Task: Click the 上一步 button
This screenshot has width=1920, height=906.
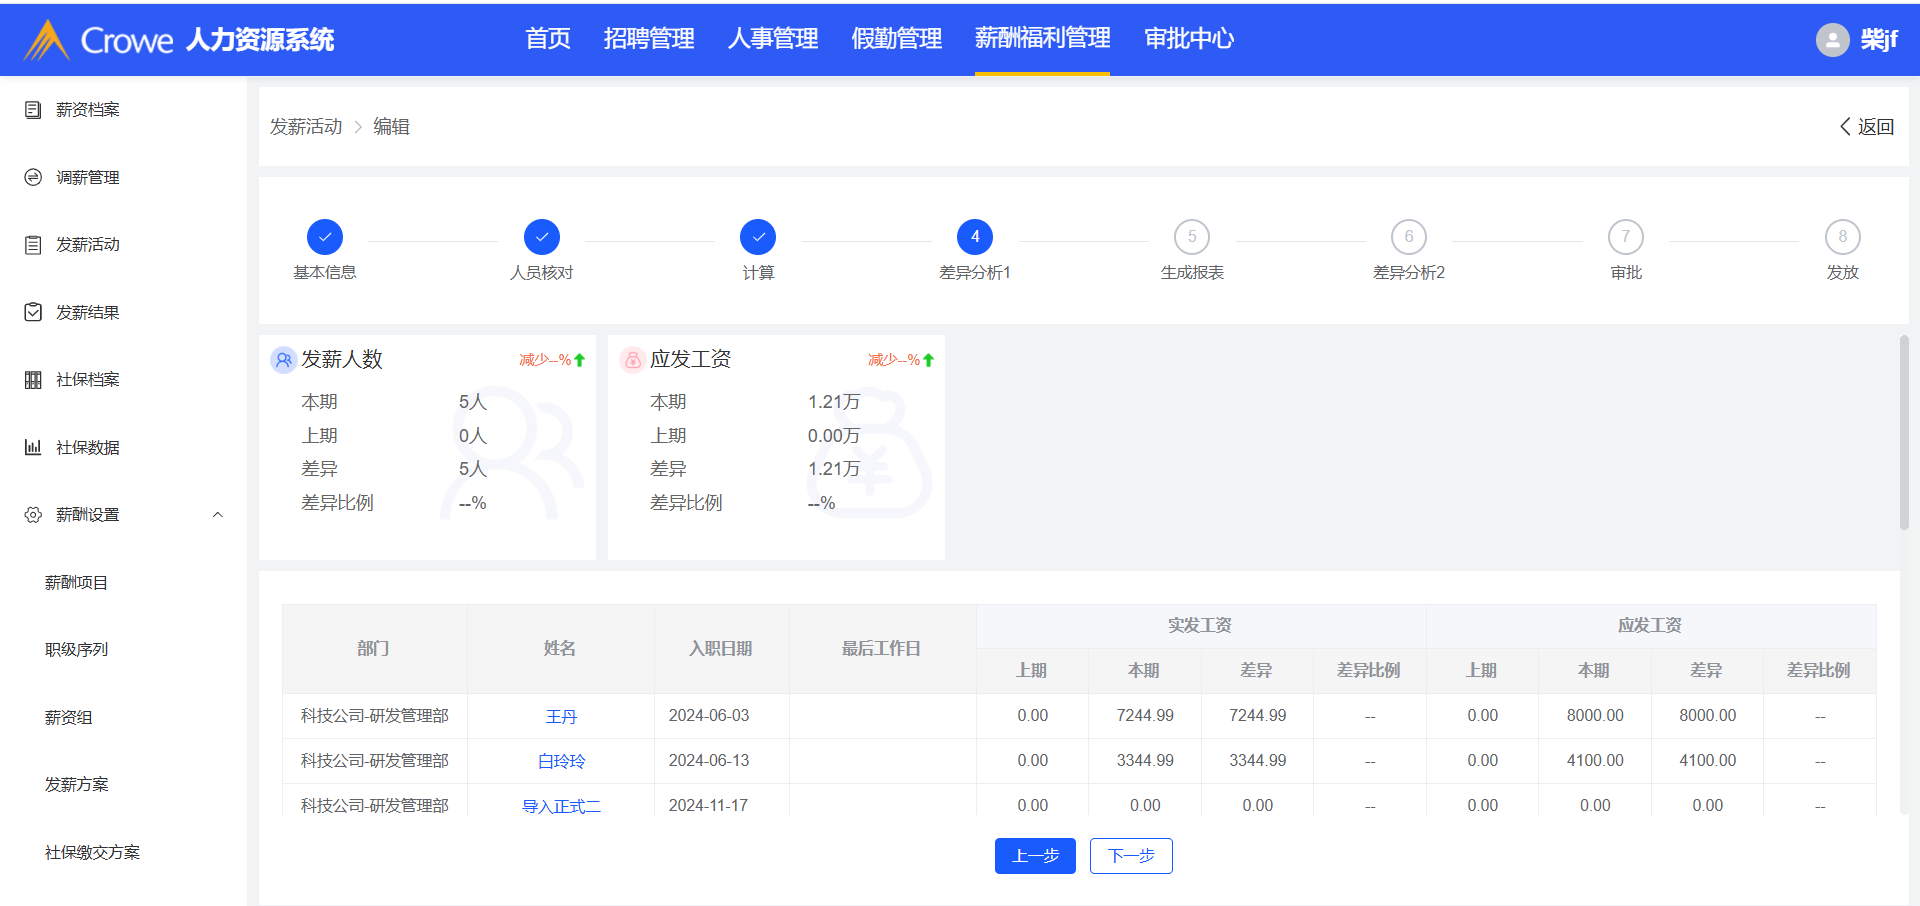Action: (1035, 856)
